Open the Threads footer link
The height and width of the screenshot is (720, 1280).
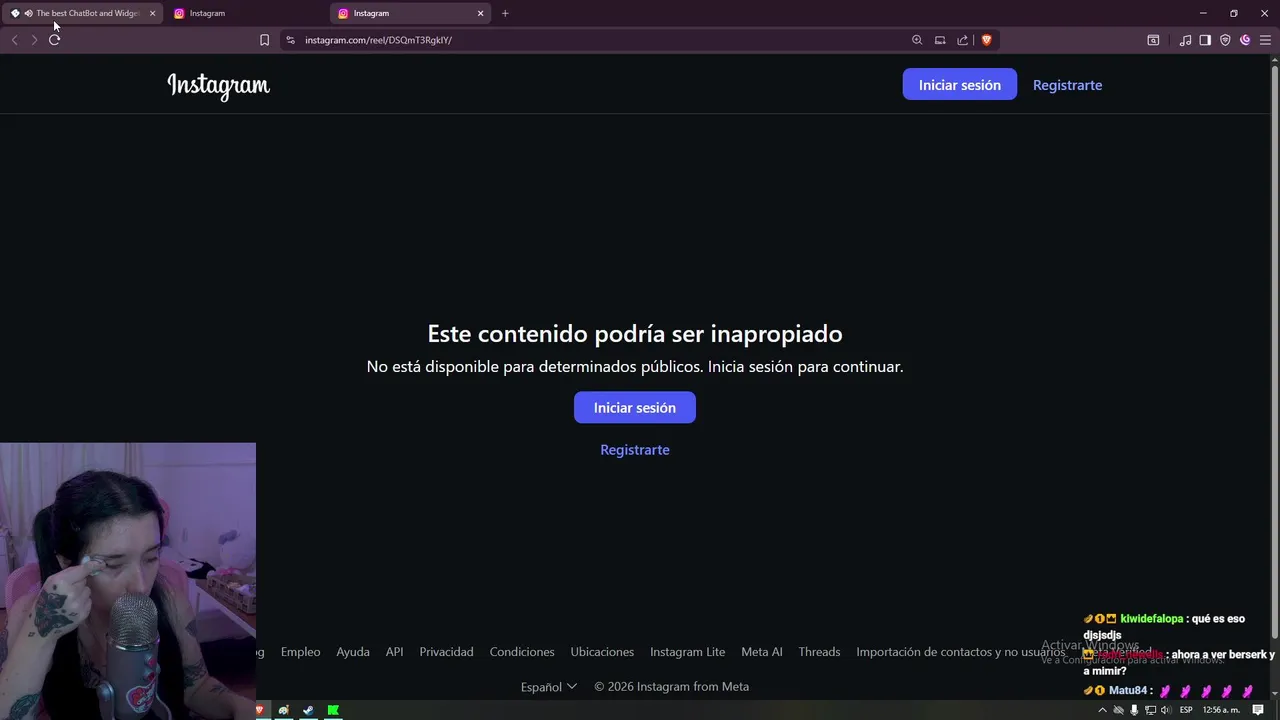click(x=819, y=652)
